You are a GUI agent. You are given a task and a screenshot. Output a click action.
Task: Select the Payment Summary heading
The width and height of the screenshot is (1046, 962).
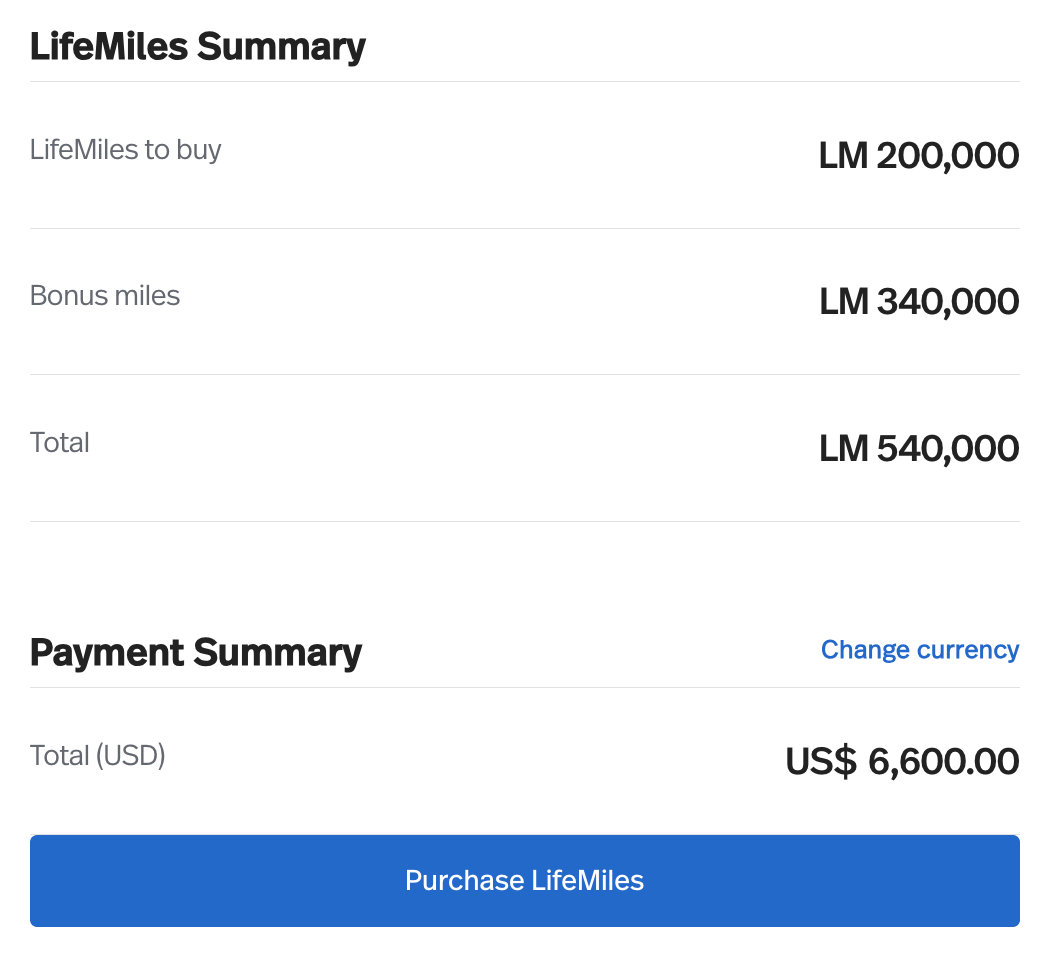tap(196, 652)
